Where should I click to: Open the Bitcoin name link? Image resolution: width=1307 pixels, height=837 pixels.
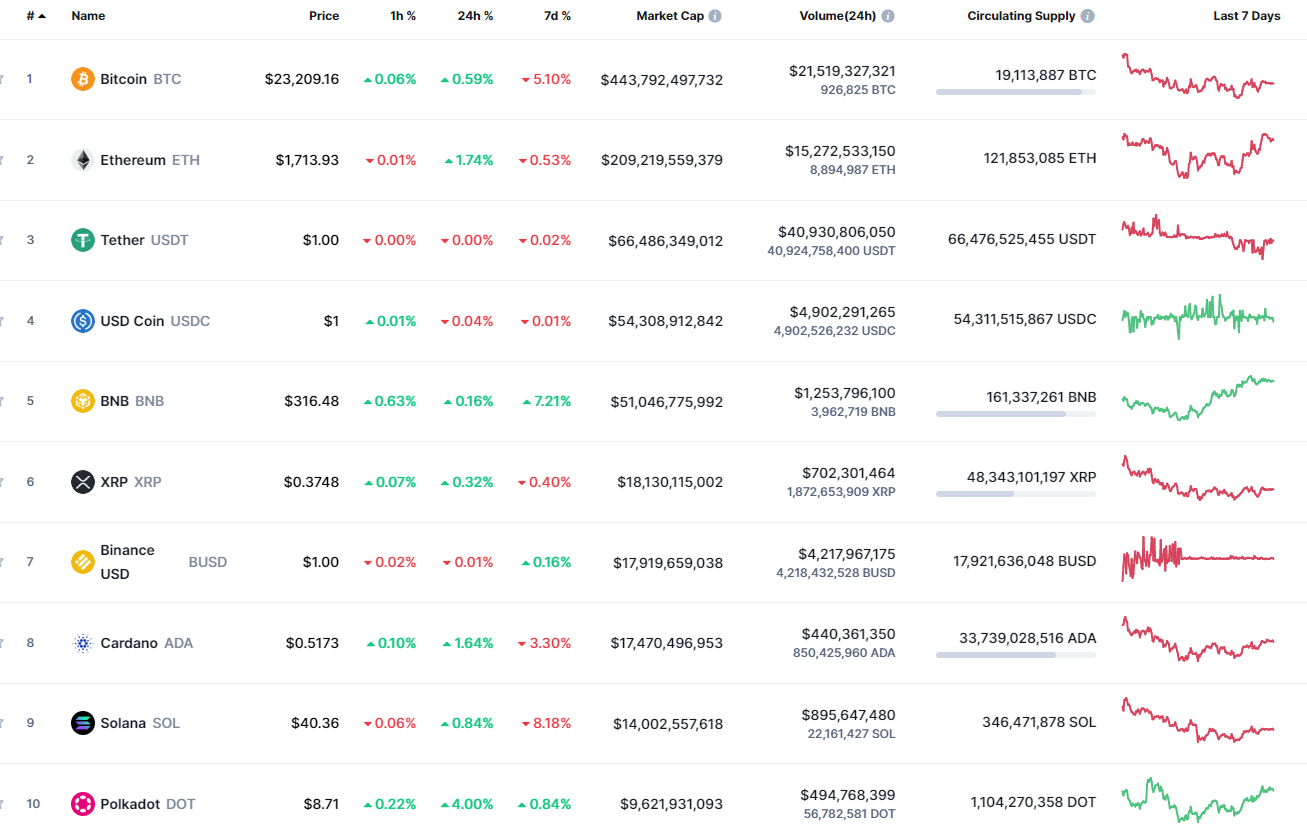124,79
